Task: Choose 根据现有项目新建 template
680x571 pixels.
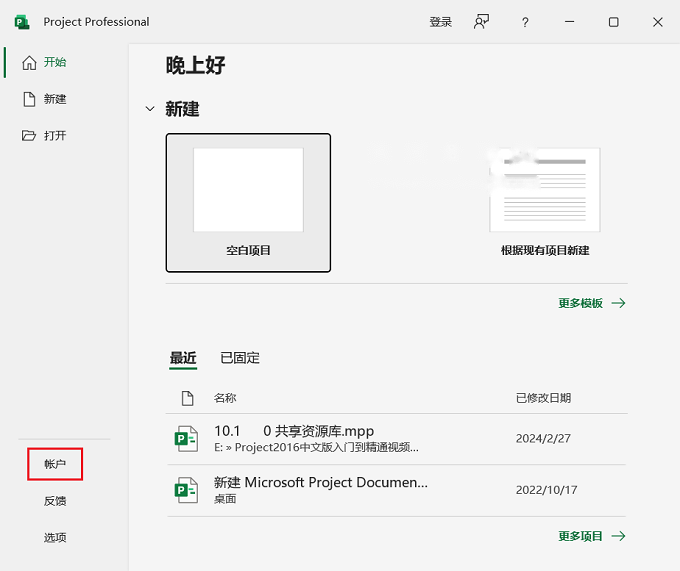Action: point(545,202)
